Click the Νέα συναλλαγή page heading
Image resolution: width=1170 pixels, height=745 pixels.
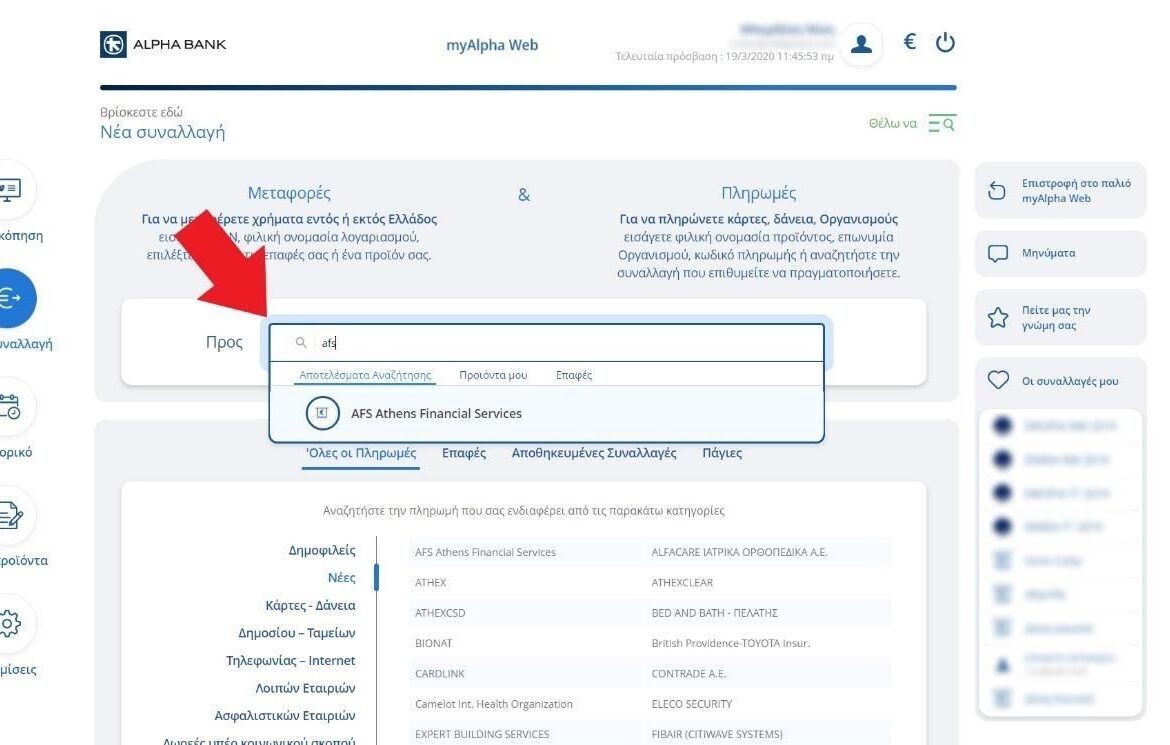click(x=163, y=132)
